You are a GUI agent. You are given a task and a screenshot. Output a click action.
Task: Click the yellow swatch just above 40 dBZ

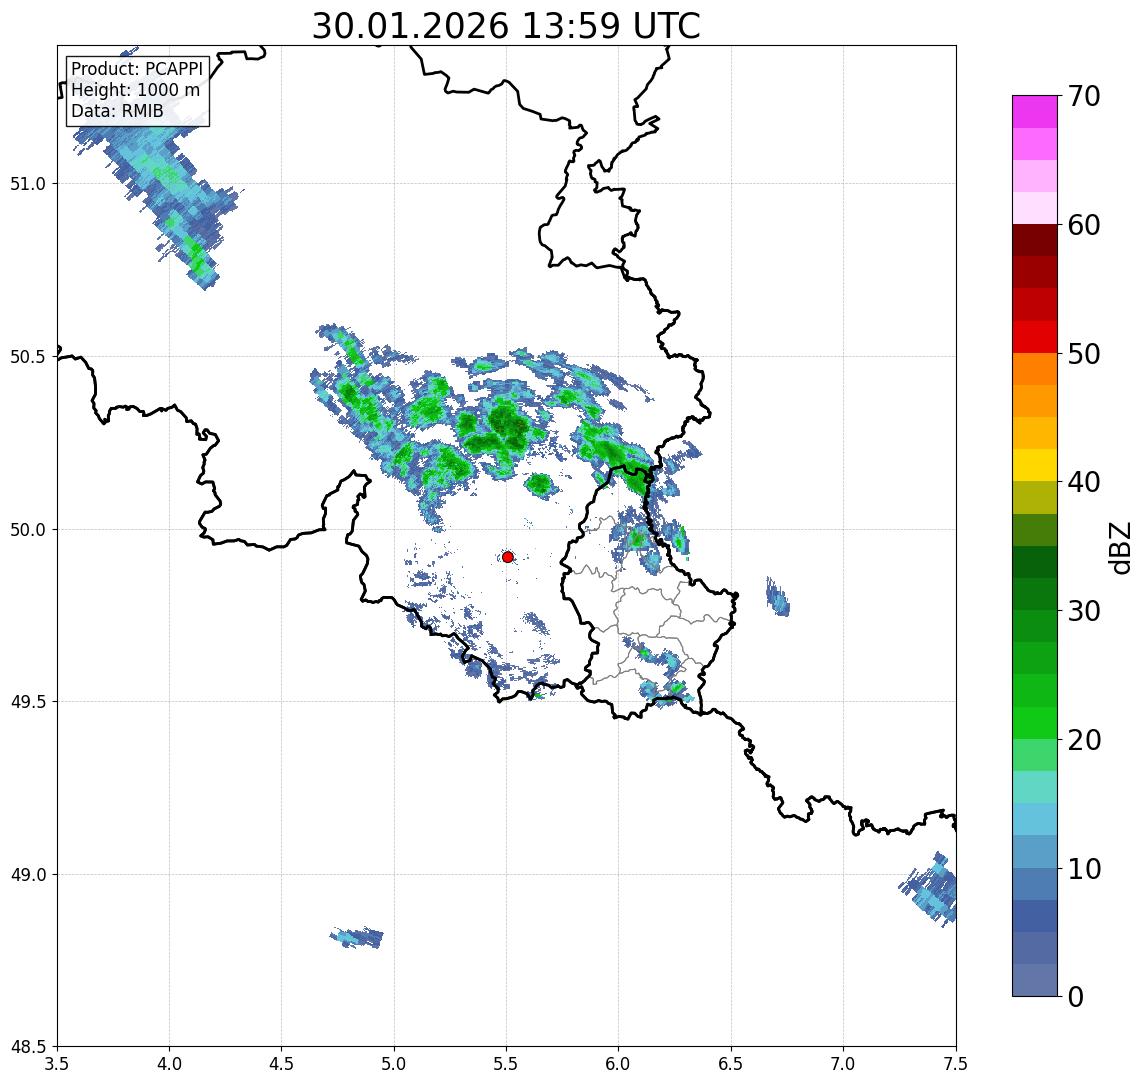coord(1035,465)
